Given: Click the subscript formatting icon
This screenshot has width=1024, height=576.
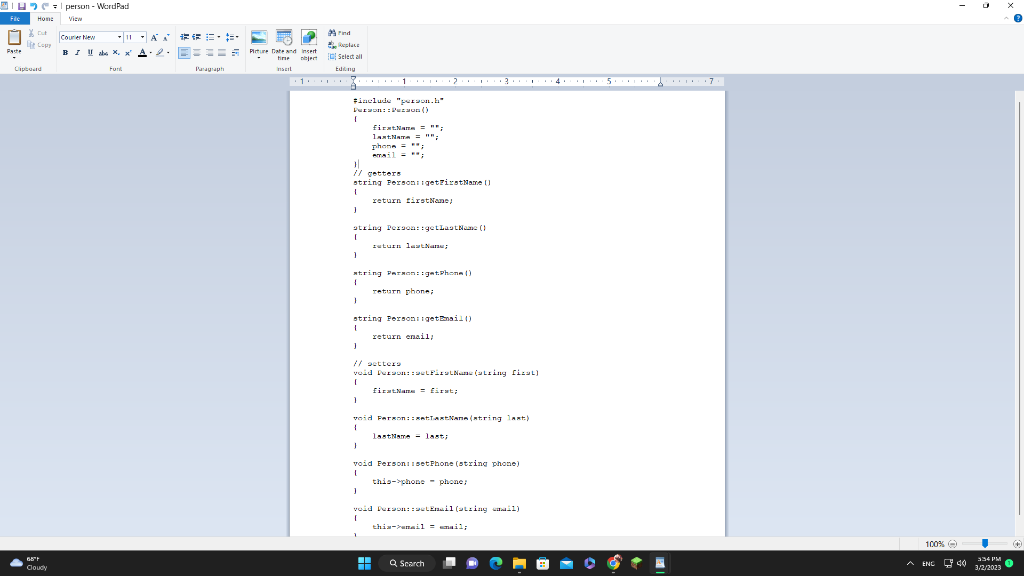Looking at the screenshot, I should pyautogui.click(x=114, y=52).
